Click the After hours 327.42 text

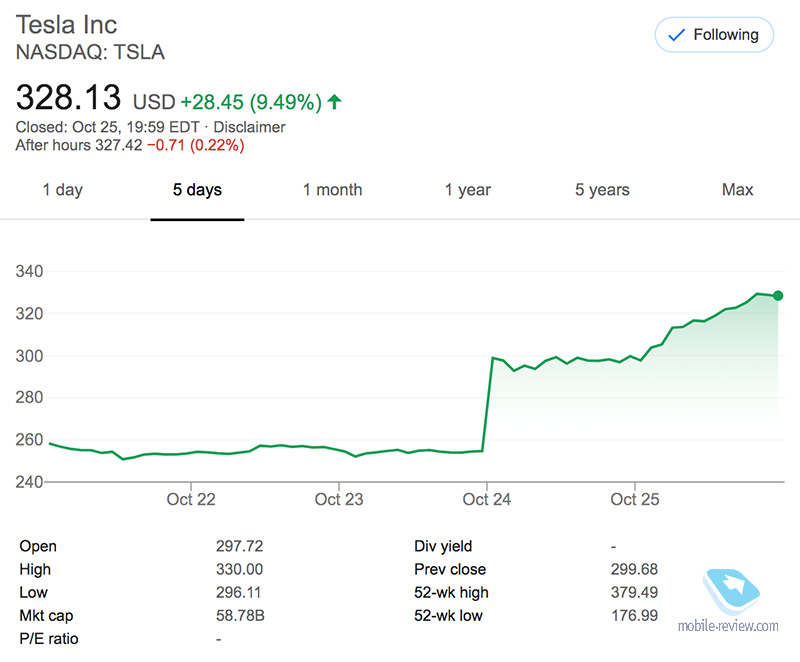click(x=79, y=145)
